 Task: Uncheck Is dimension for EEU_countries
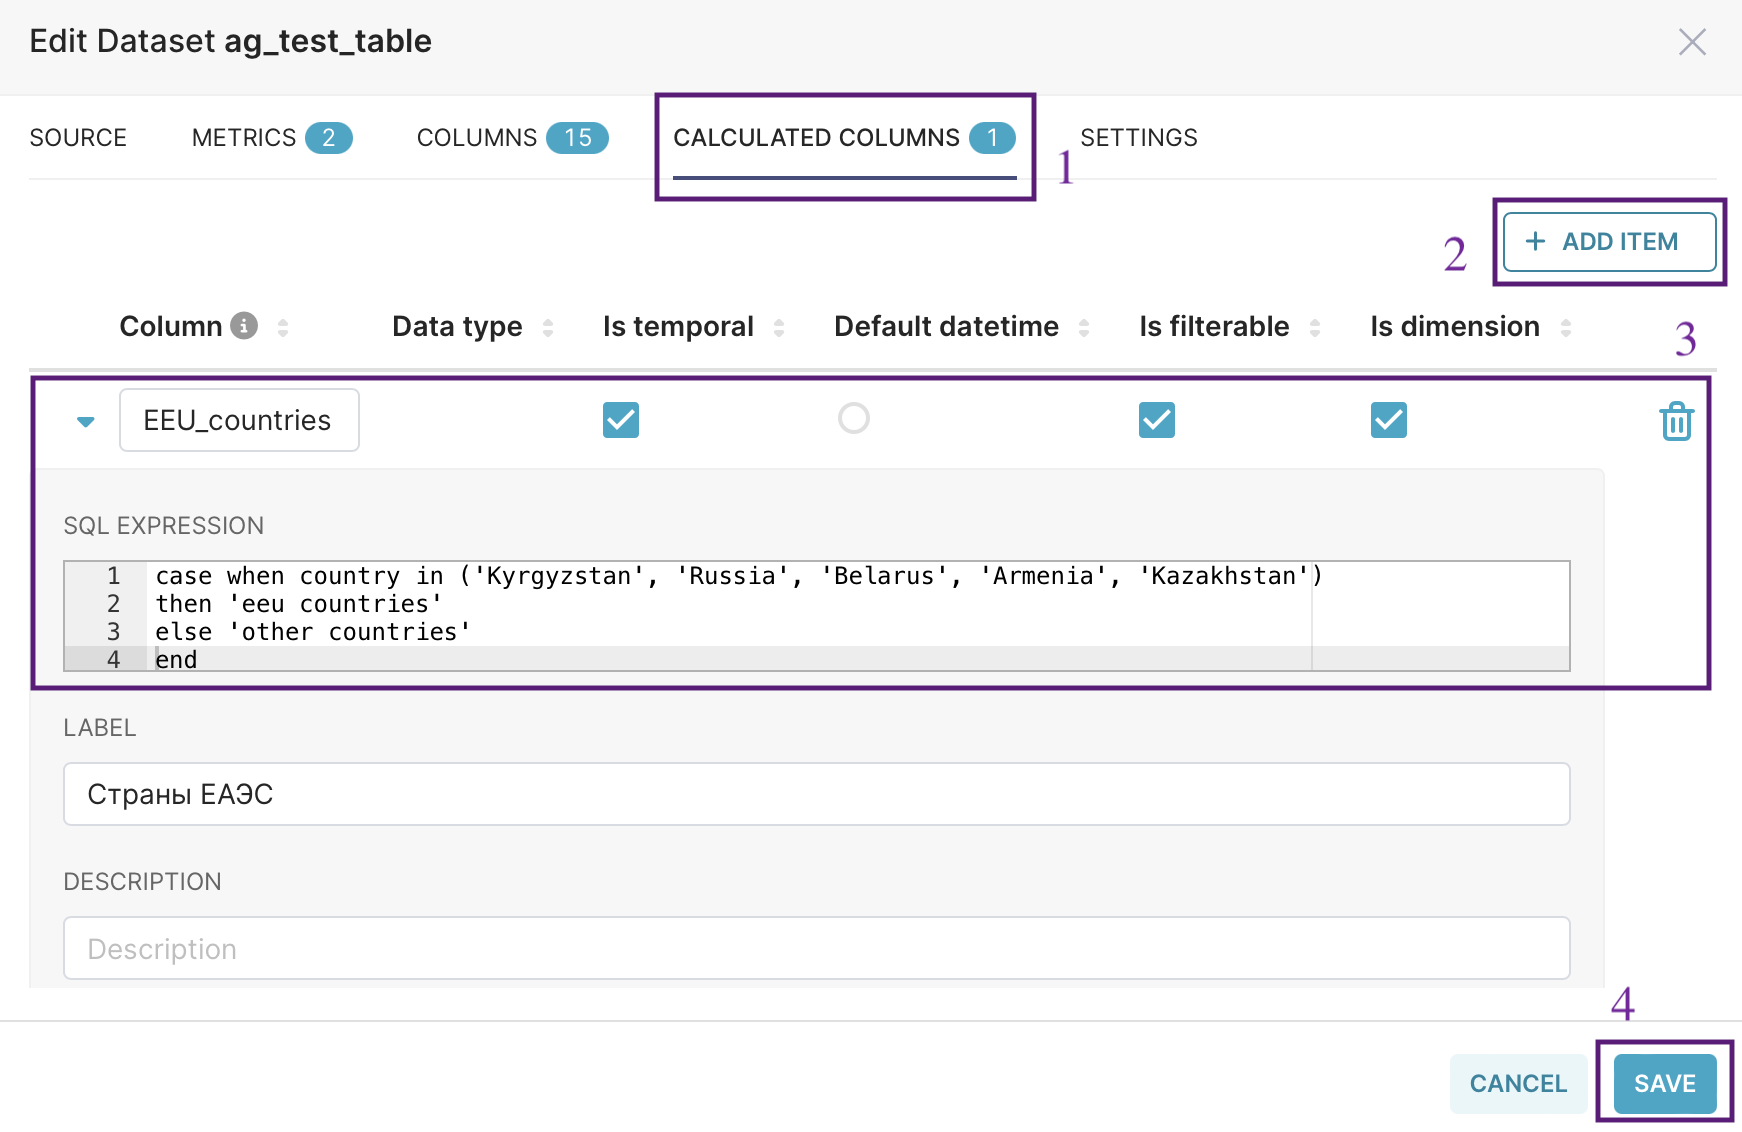click(1389, 420)
